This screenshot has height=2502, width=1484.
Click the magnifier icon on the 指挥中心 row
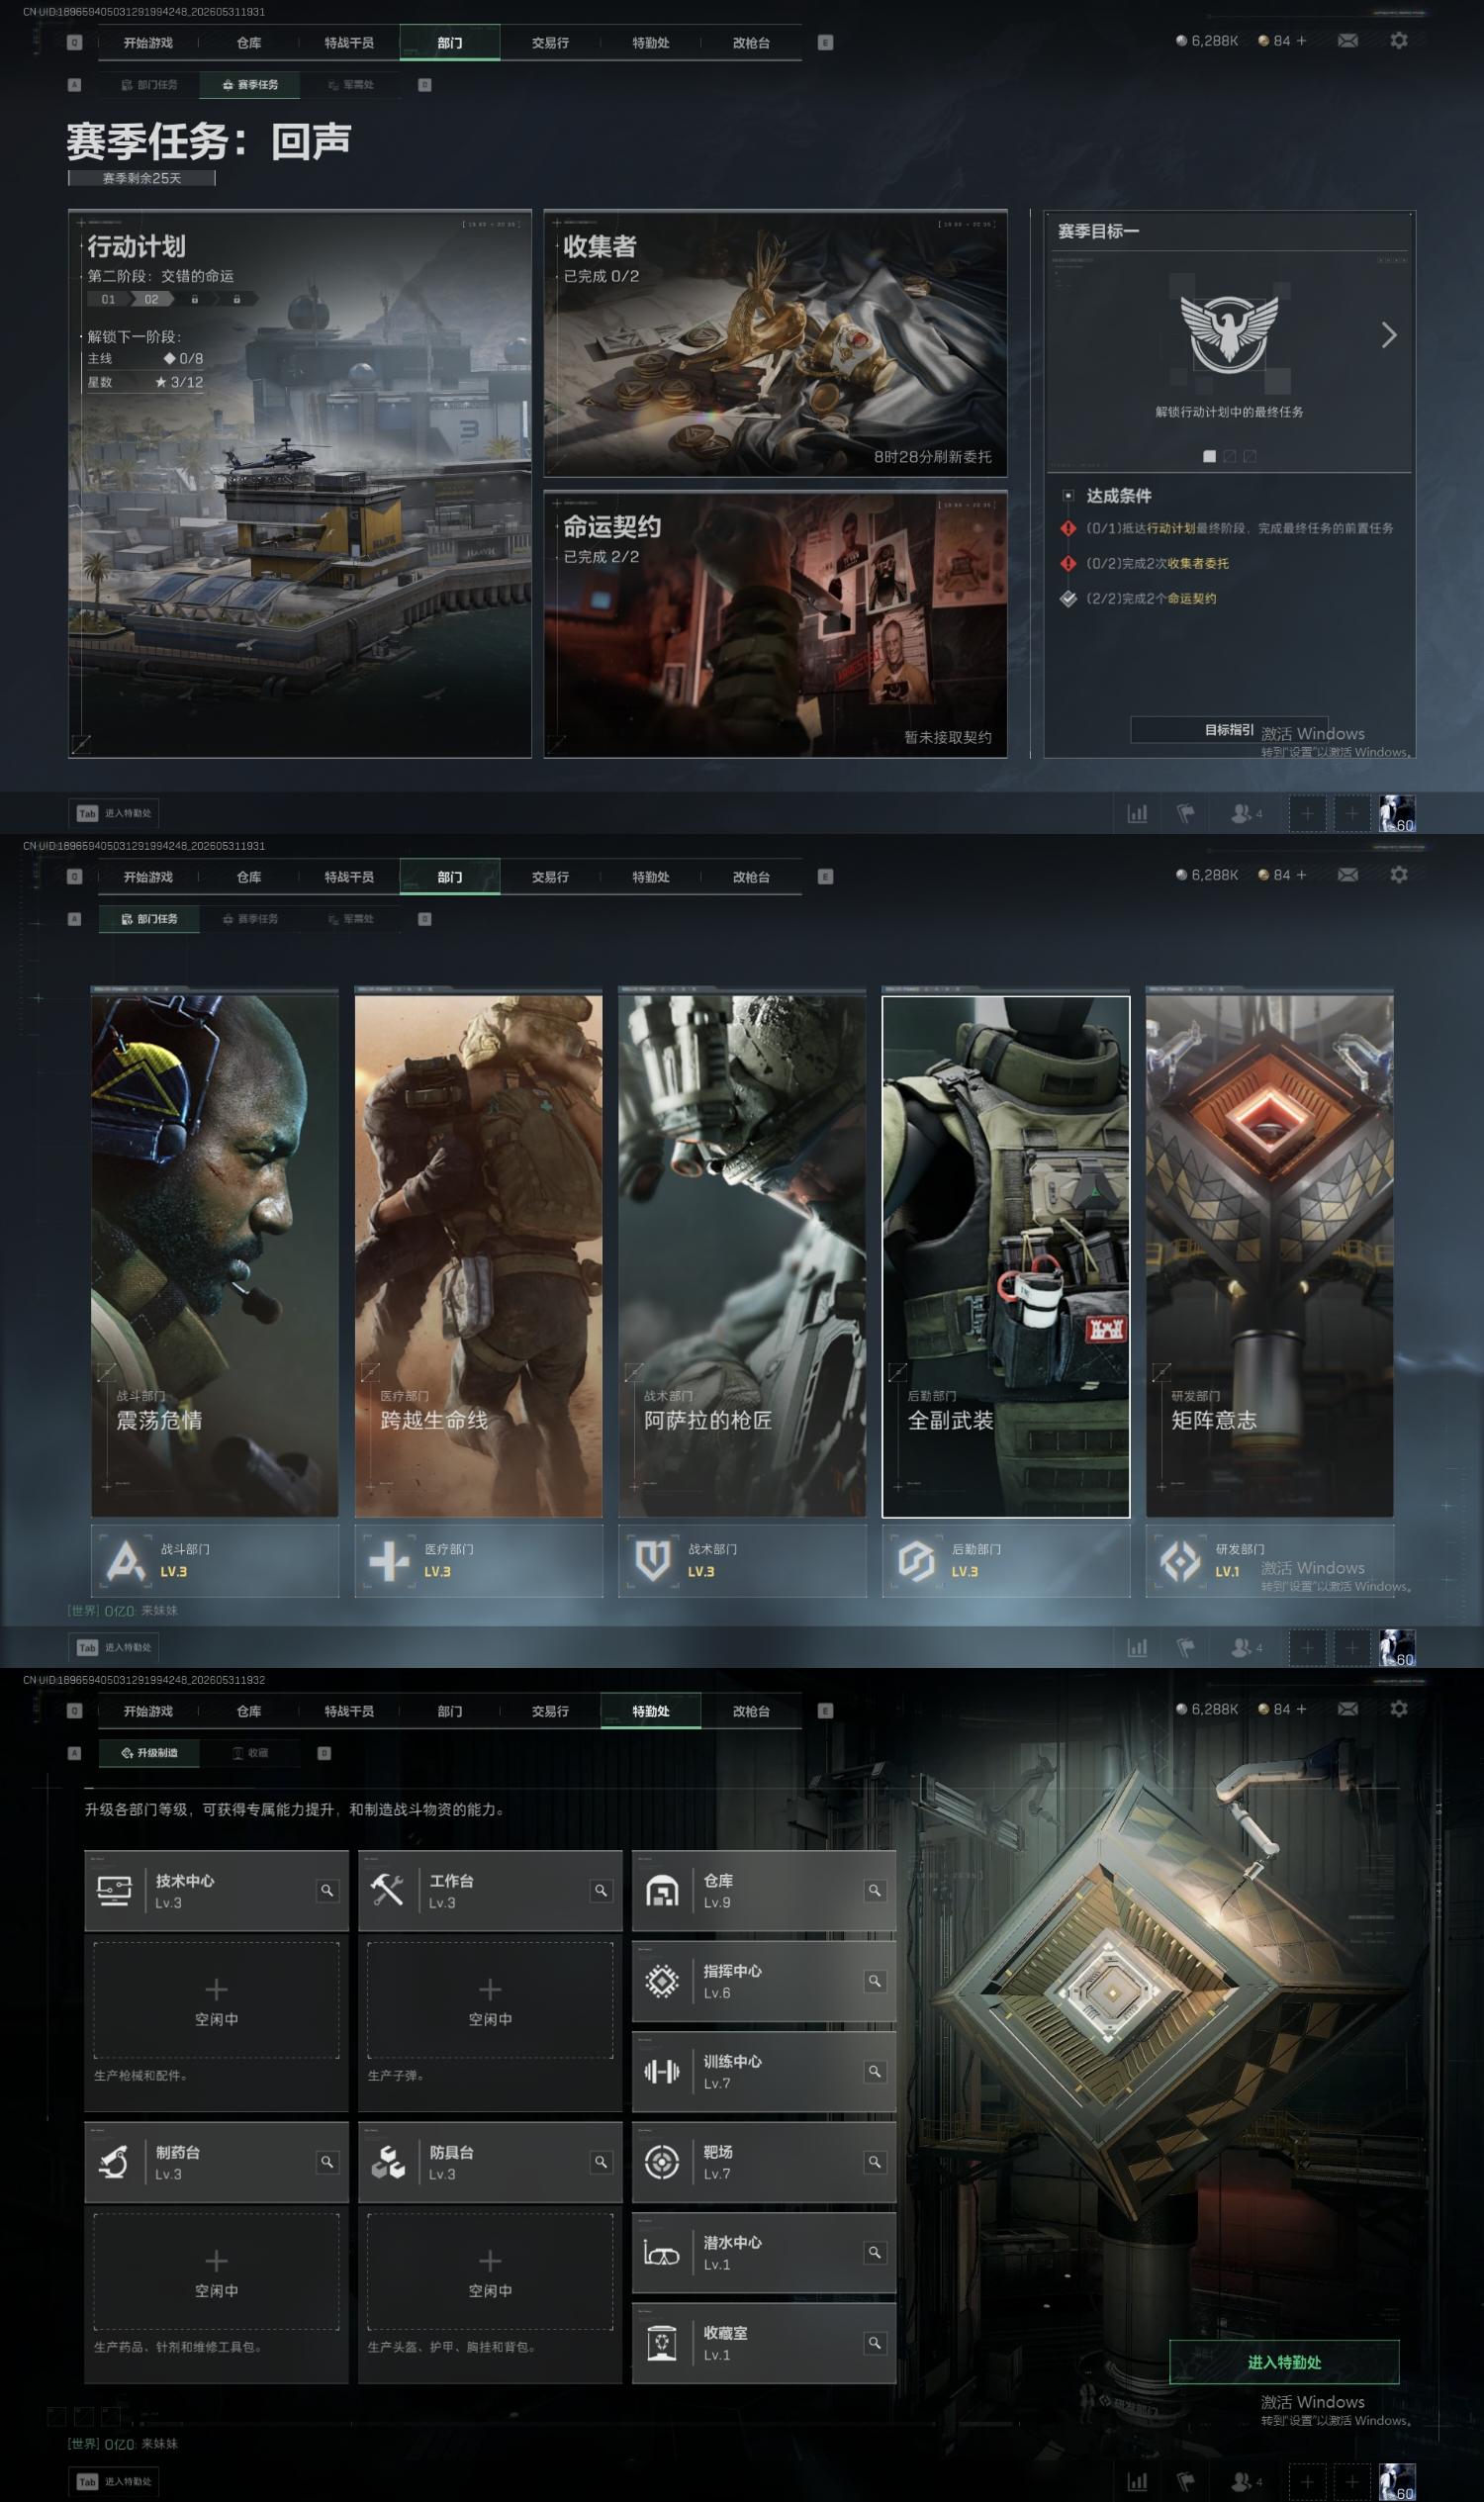click(x=875, y=1981)
